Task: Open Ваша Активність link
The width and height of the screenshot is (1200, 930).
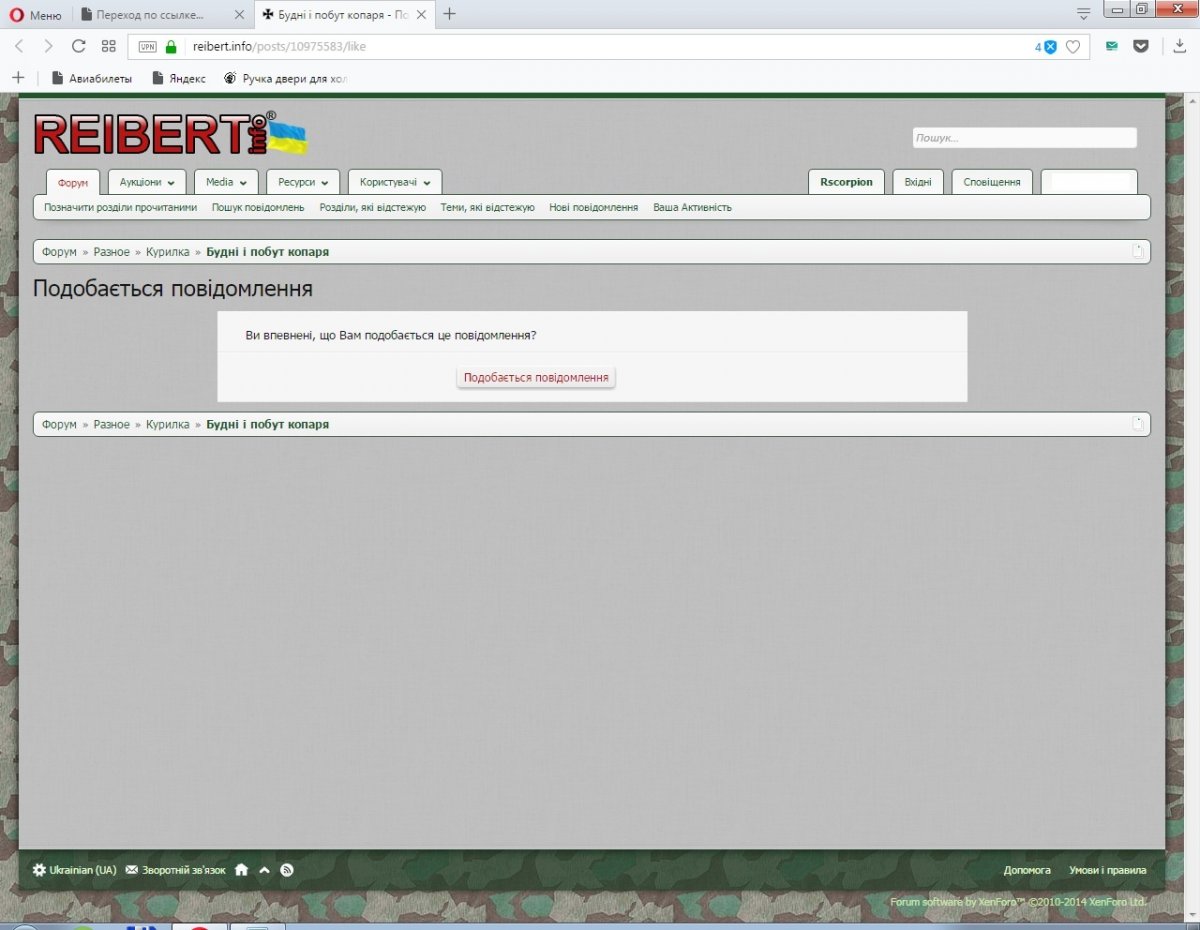Action: [692, 207]
